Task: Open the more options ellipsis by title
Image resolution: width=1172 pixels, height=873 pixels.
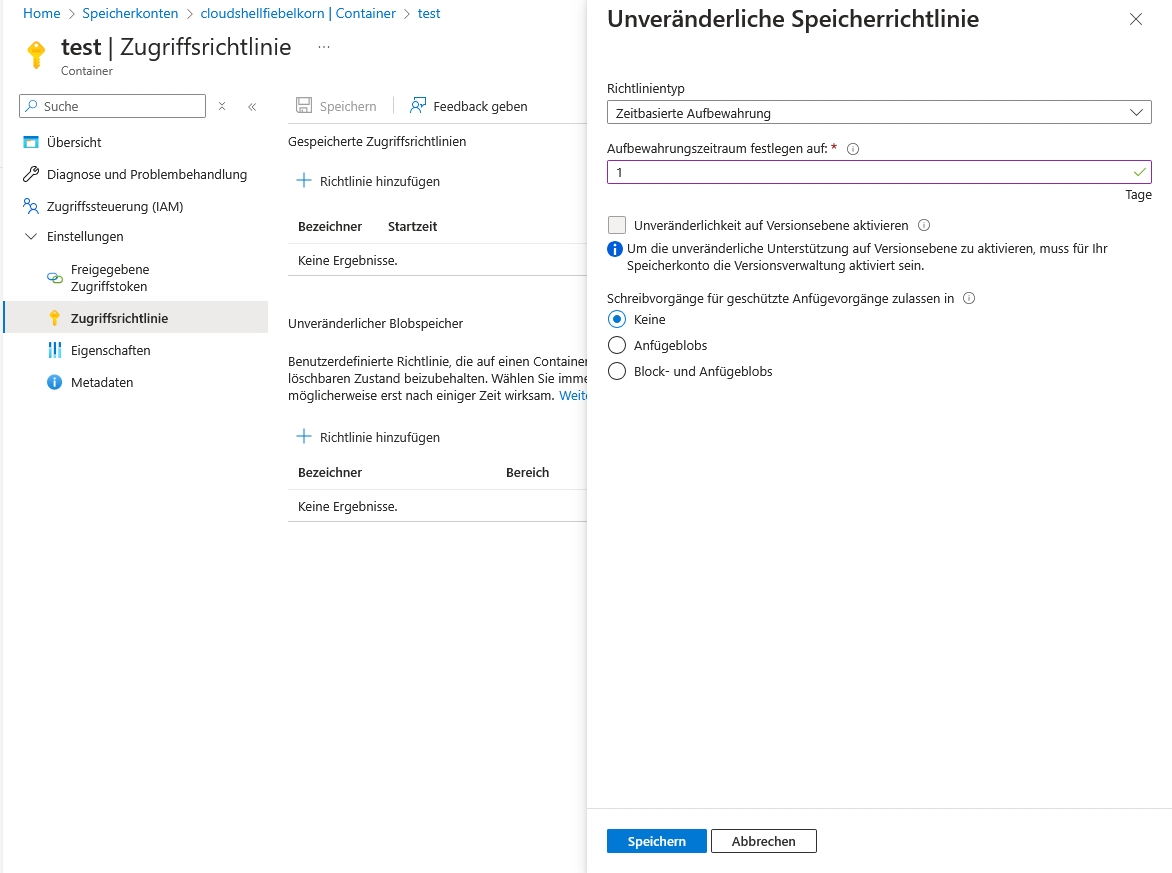Action: click(x=323, y=47)
